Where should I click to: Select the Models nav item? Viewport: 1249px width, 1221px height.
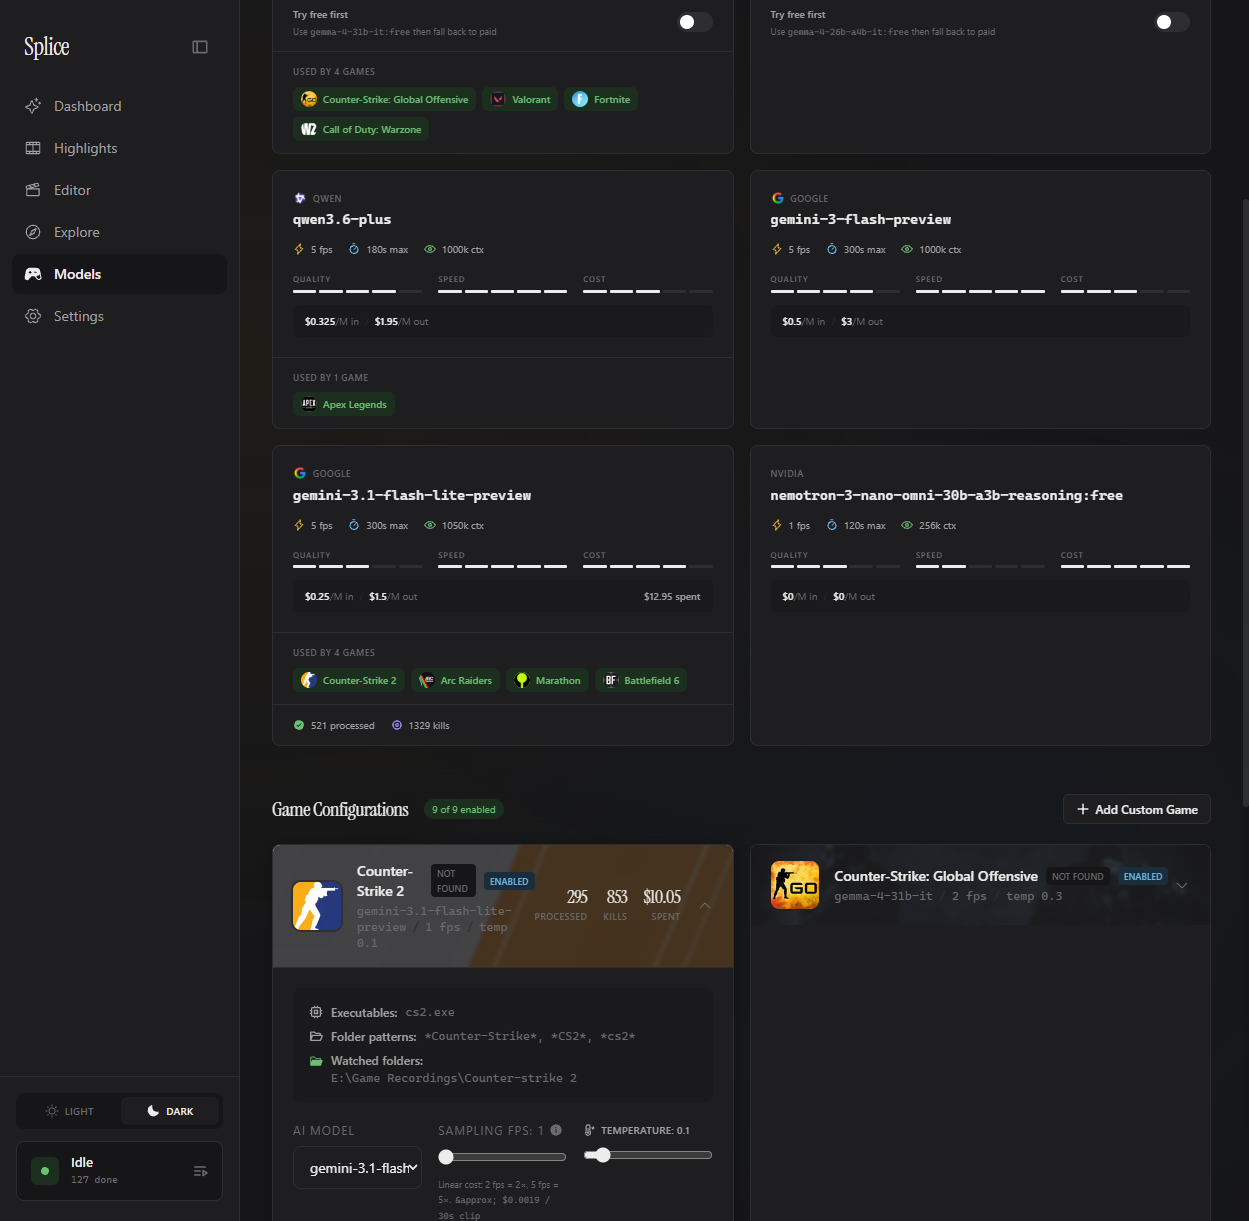click(x=119, y=274)
